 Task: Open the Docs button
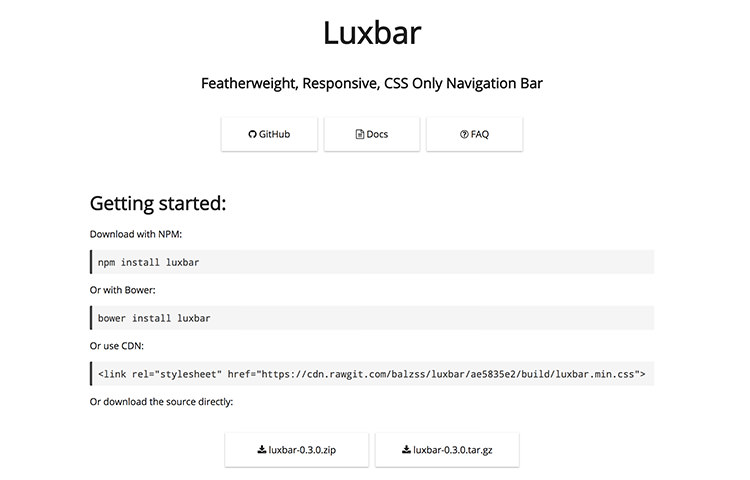tap(372, 134)
